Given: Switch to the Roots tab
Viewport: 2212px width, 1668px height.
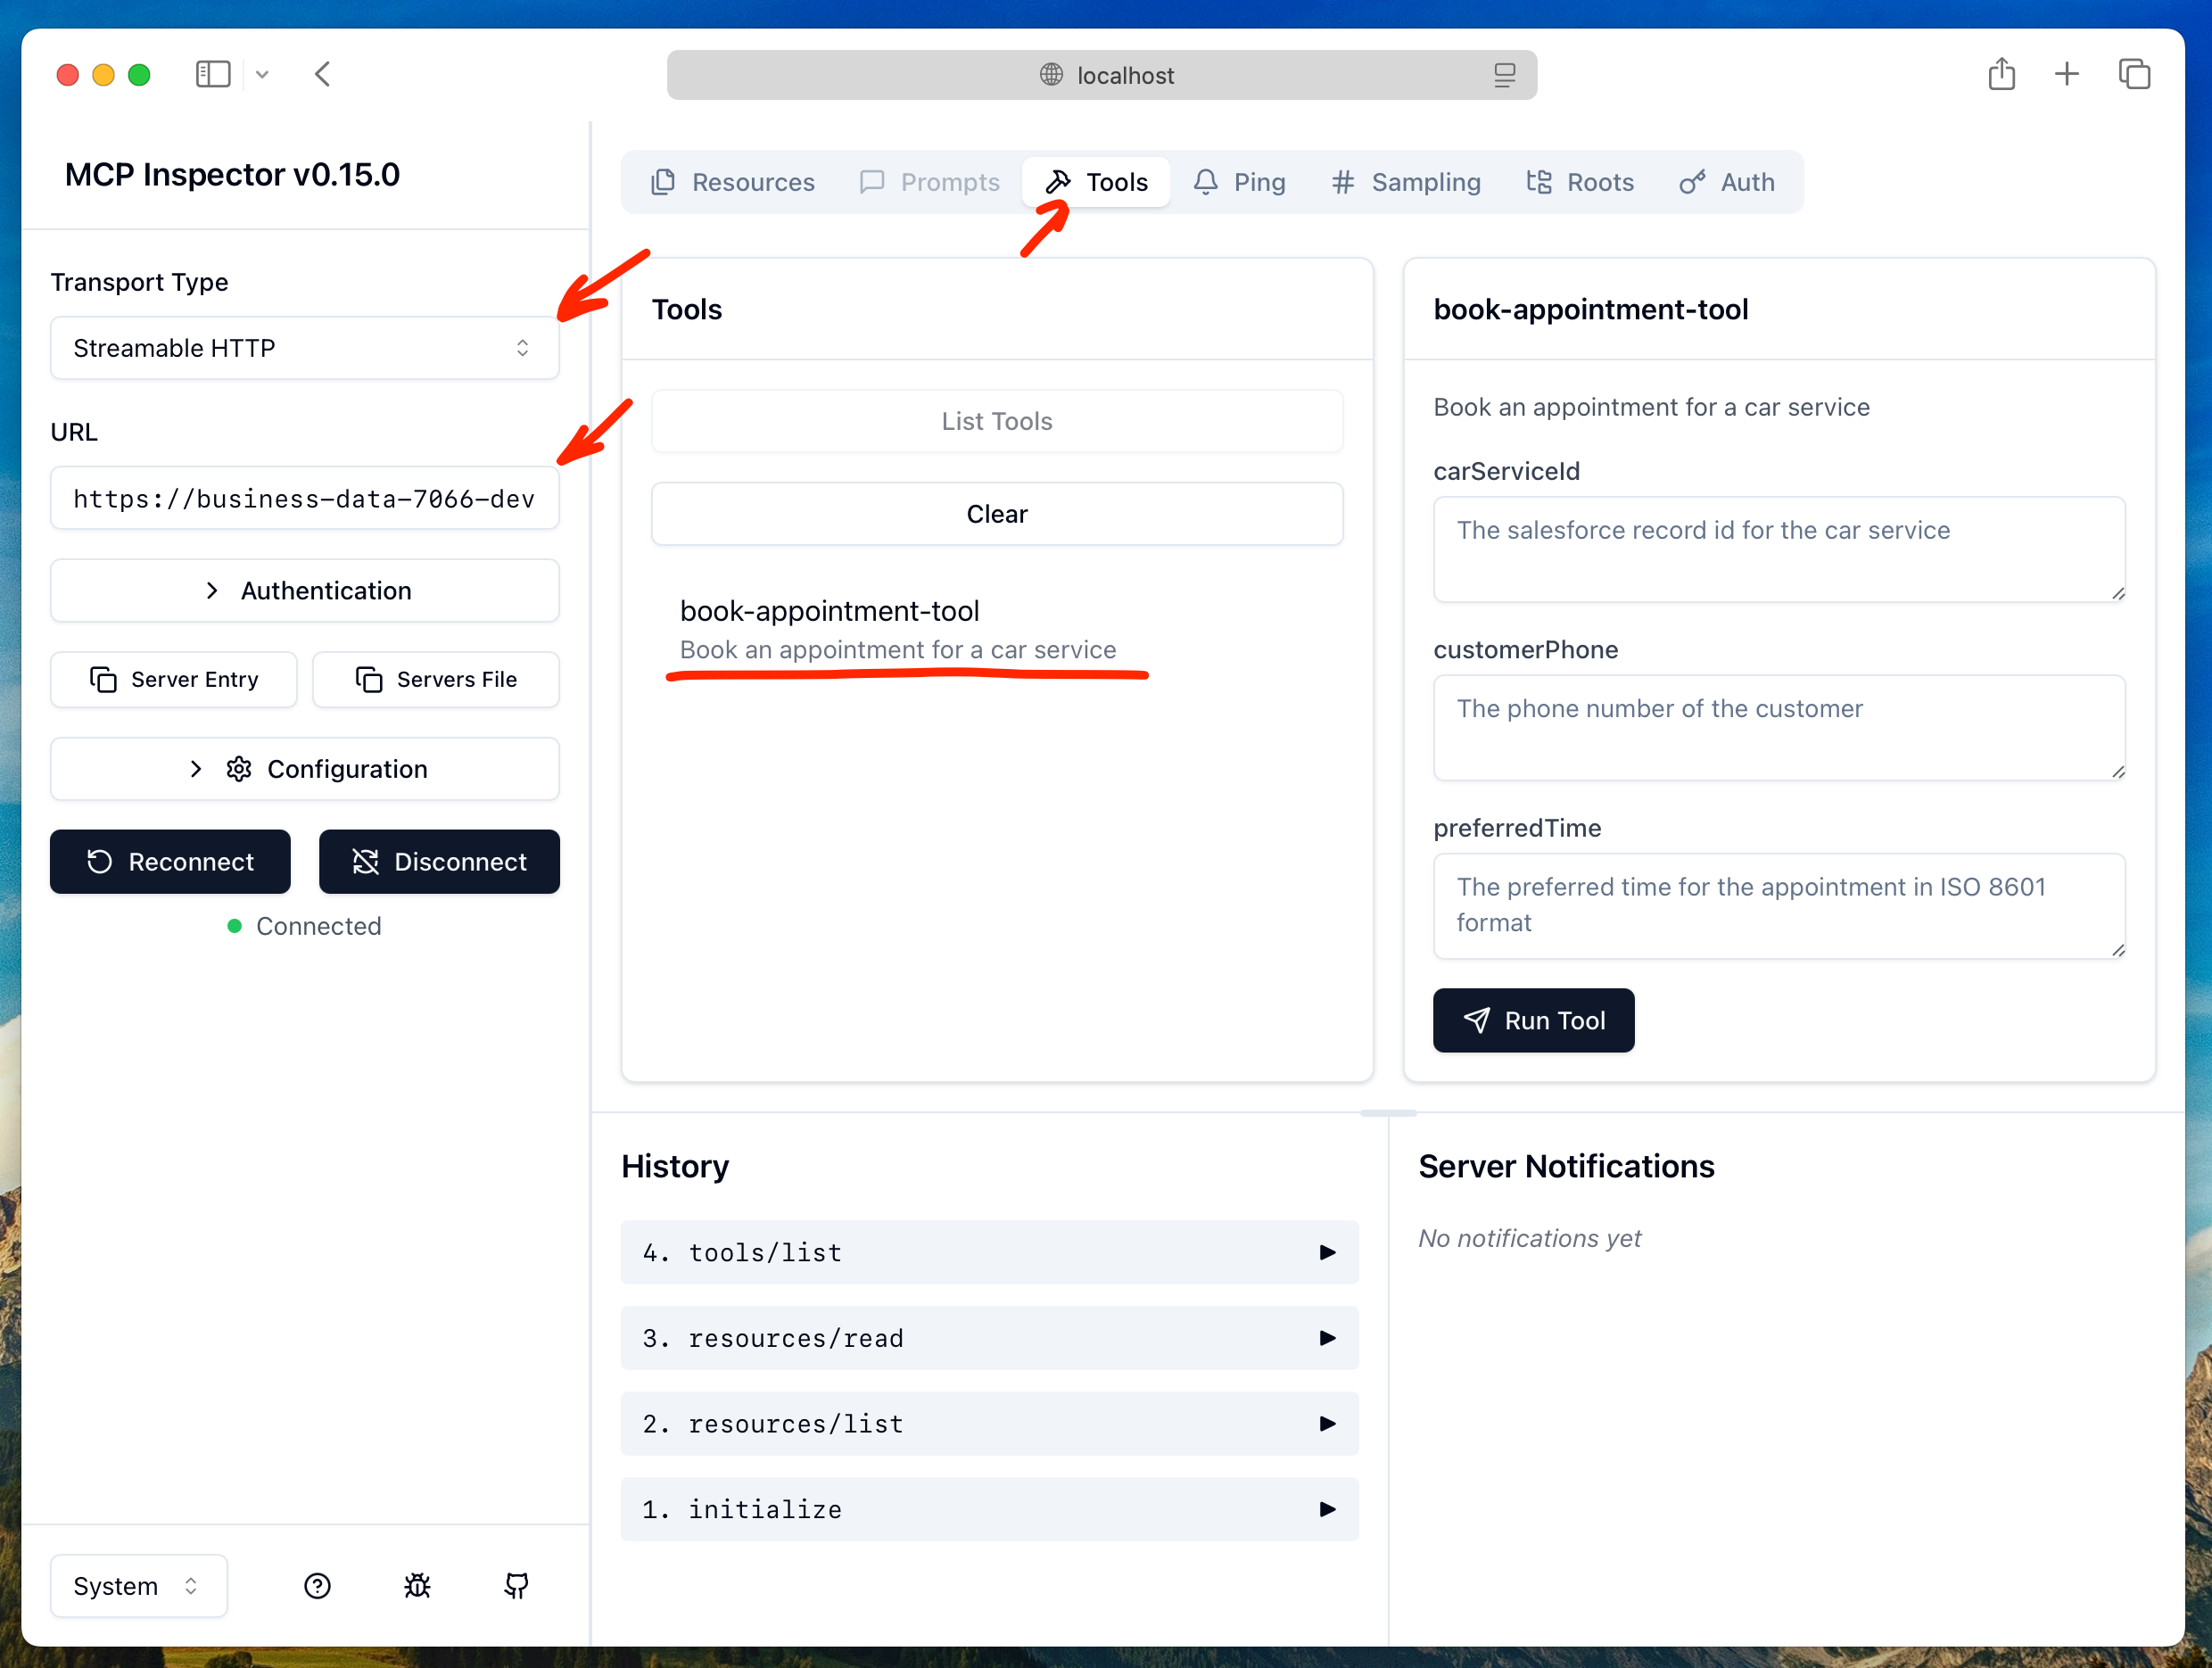Looking at the screenshot, I should click(x=1580, y=182).
